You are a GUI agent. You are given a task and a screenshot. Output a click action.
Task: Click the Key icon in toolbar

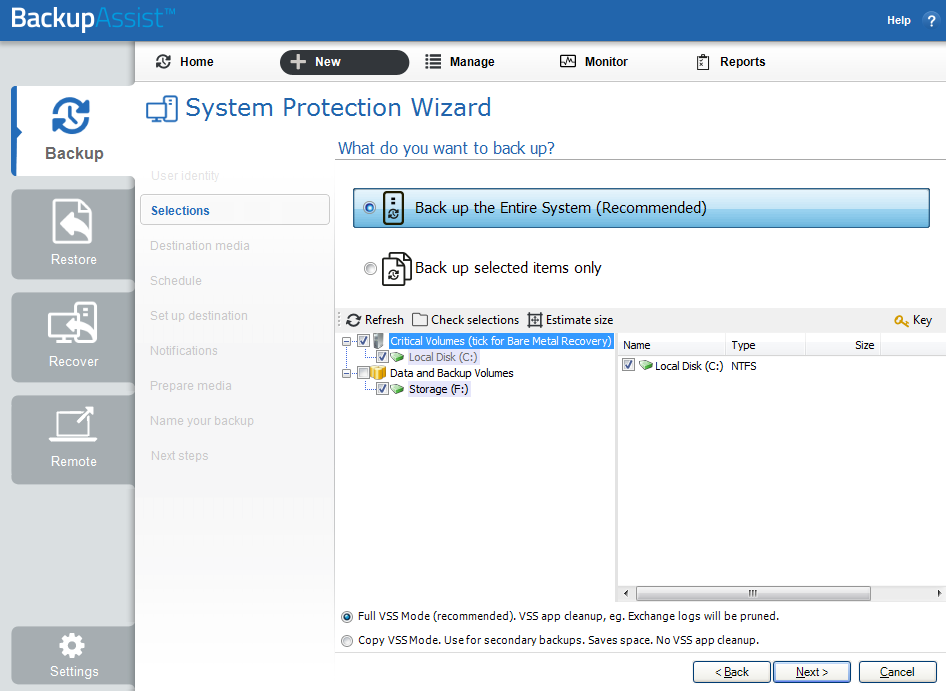(x=901, y=320)
